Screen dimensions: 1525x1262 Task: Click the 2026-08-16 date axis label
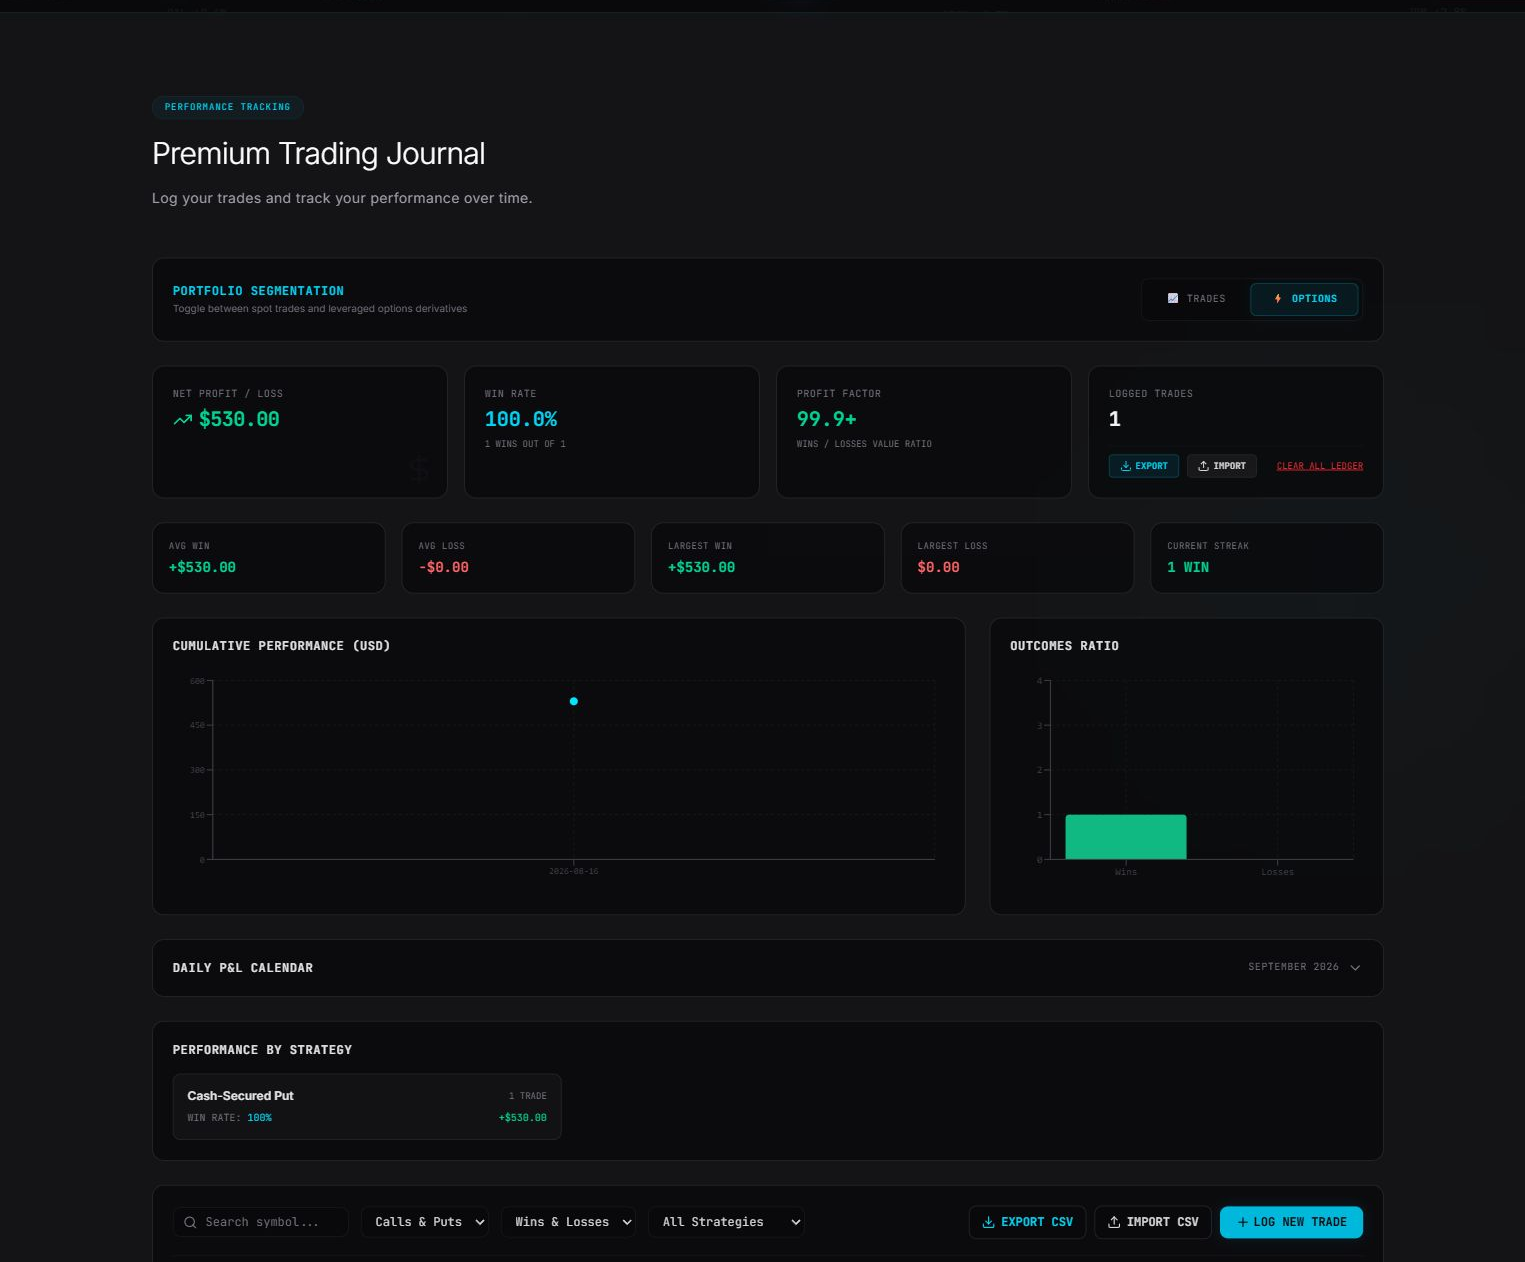(574, 872)
